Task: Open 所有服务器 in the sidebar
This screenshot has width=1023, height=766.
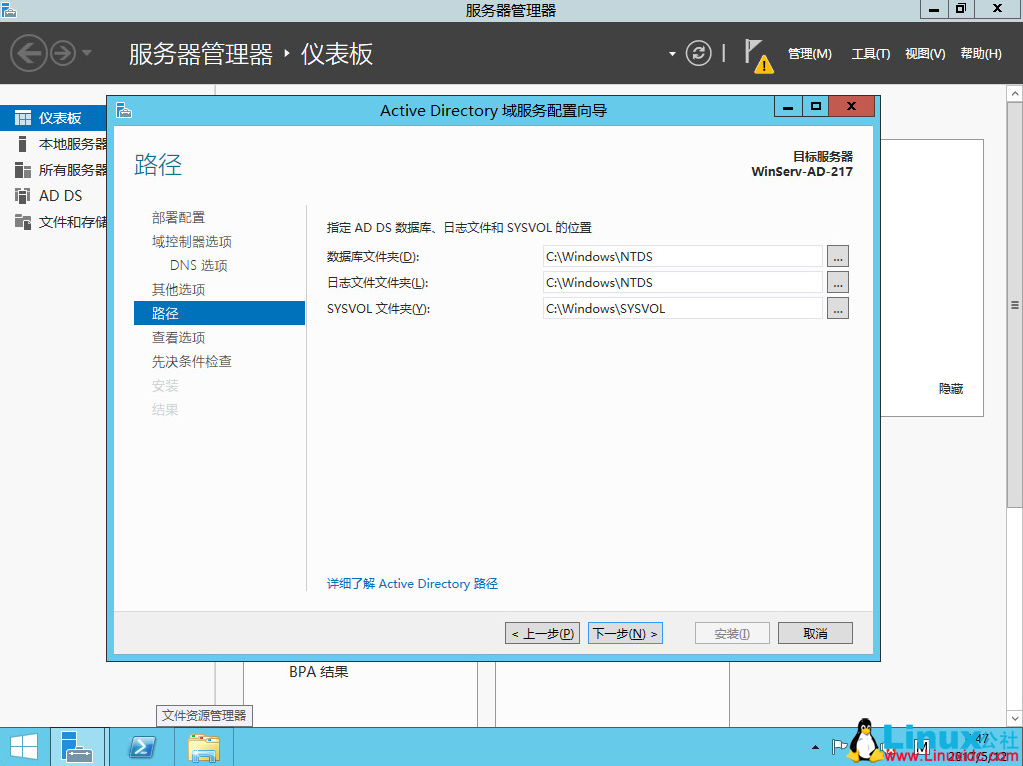Action: pos(60,168)
